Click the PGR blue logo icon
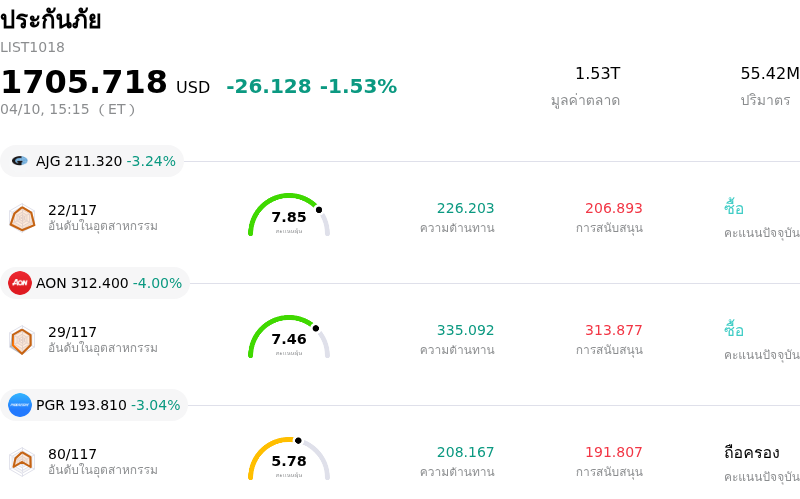The image size is (800, 499). tap(20, 405)
